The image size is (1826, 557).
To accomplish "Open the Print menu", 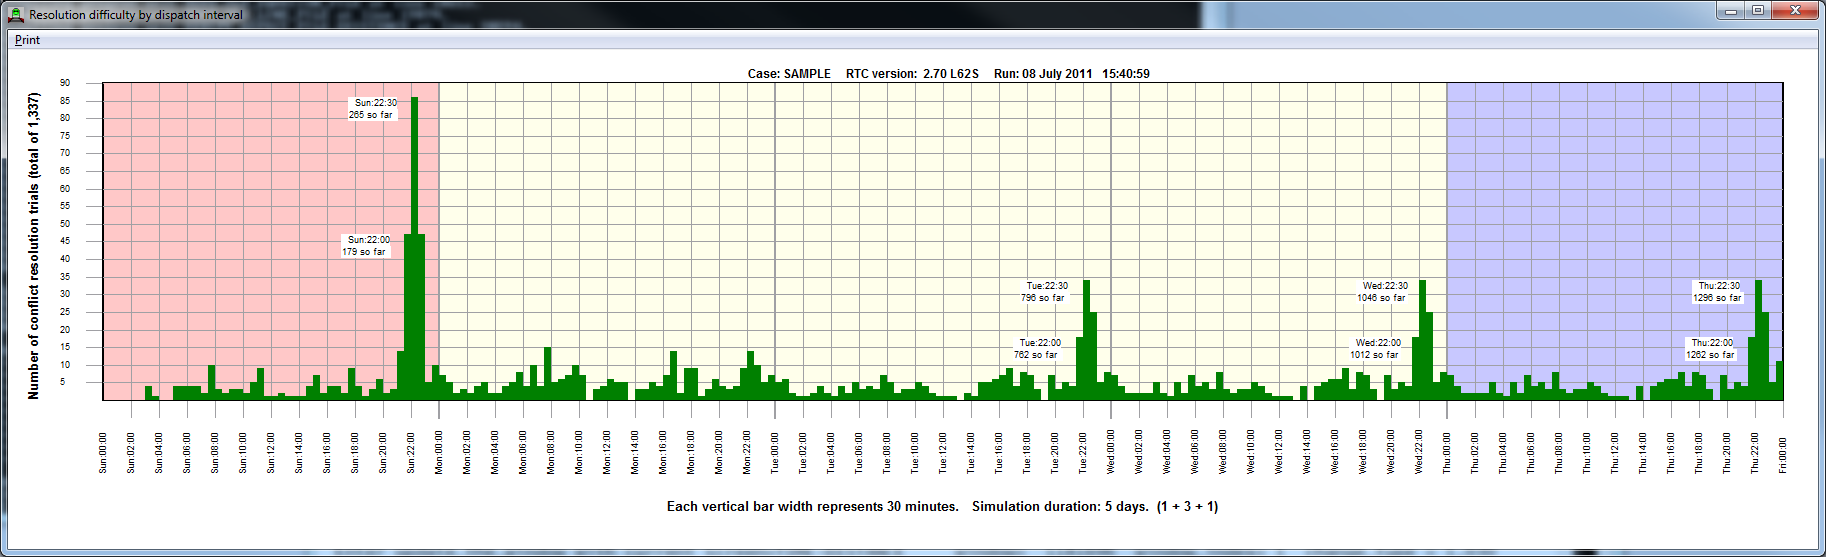I will click(x=27, y=40).
